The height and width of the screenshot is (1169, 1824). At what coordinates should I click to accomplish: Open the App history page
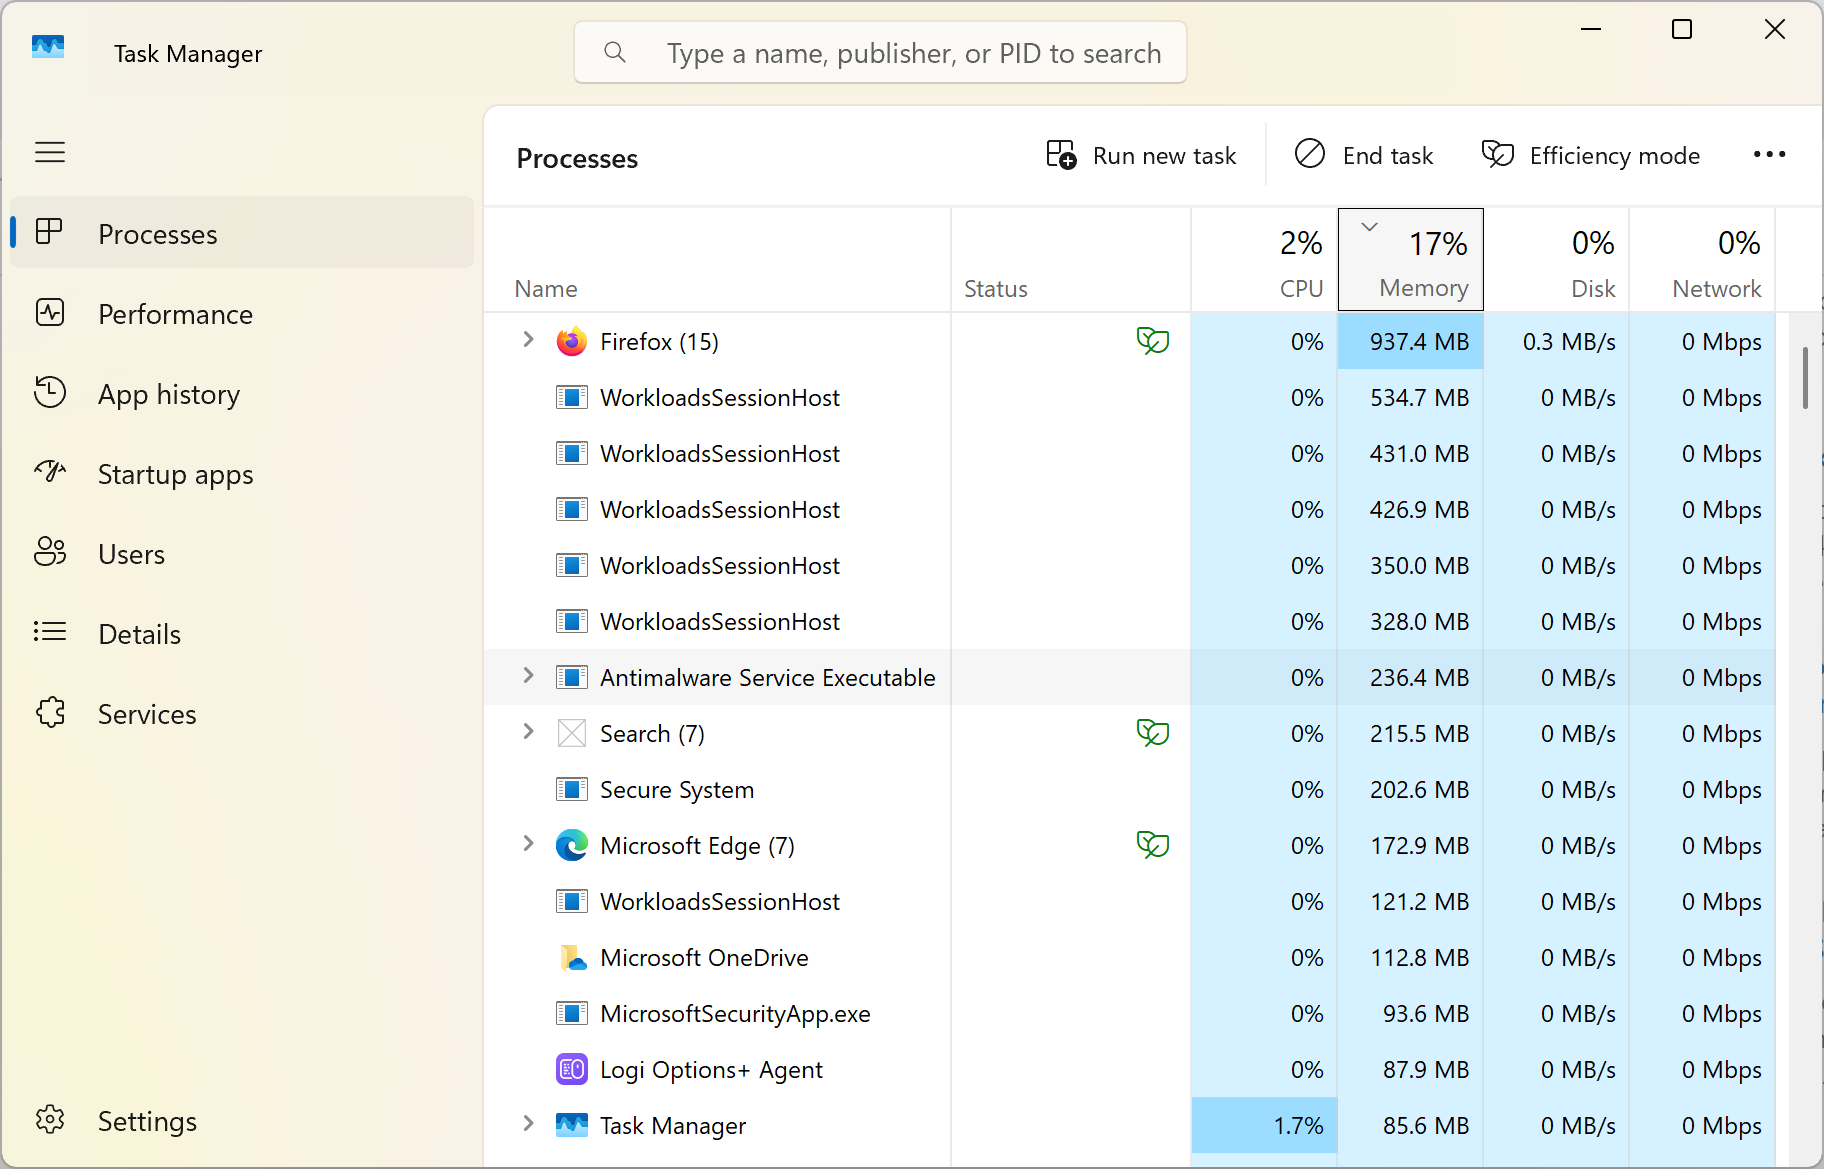(x=242, y=394)
